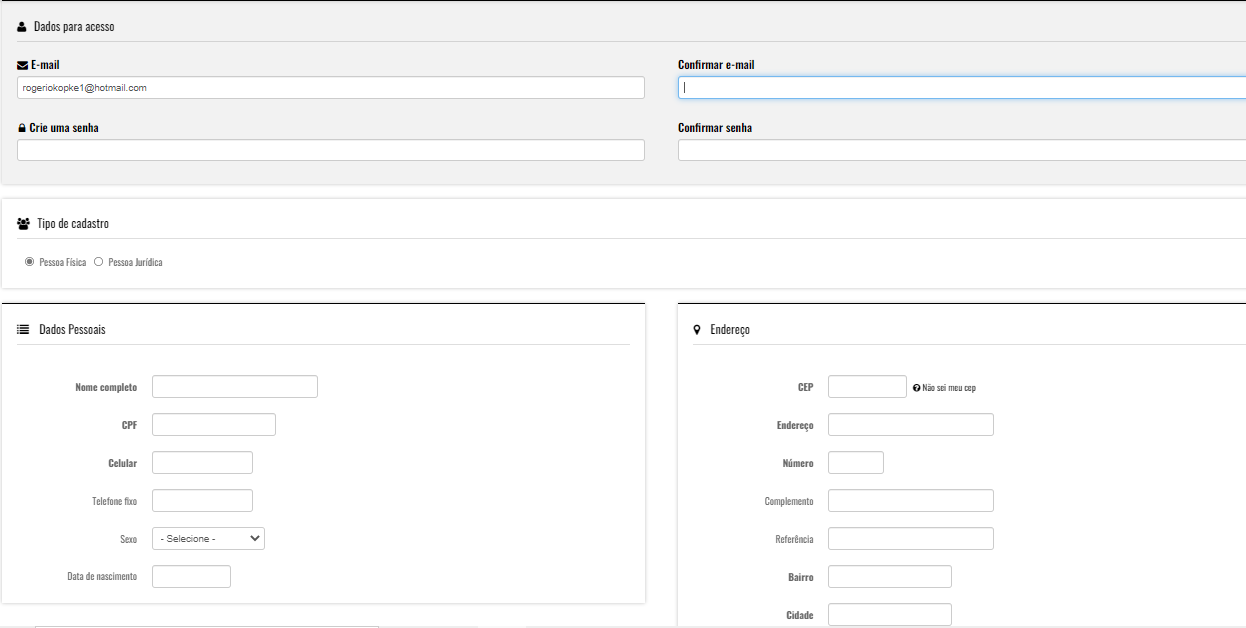Click the CEP input box
Screen dimensions: 1246x628
click(x=867, y=387)
